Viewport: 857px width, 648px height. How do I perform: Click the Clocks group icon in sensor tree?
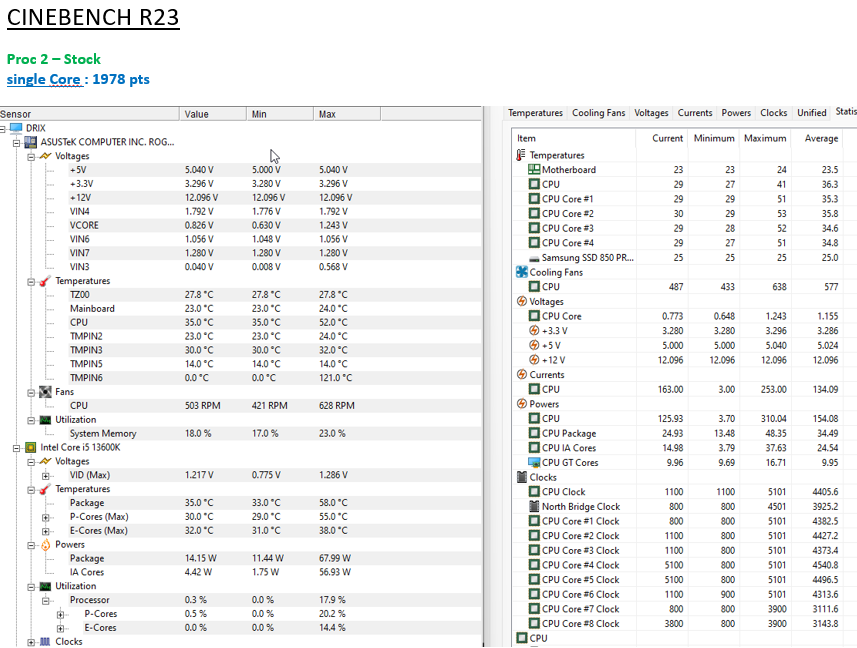(45, 641)
